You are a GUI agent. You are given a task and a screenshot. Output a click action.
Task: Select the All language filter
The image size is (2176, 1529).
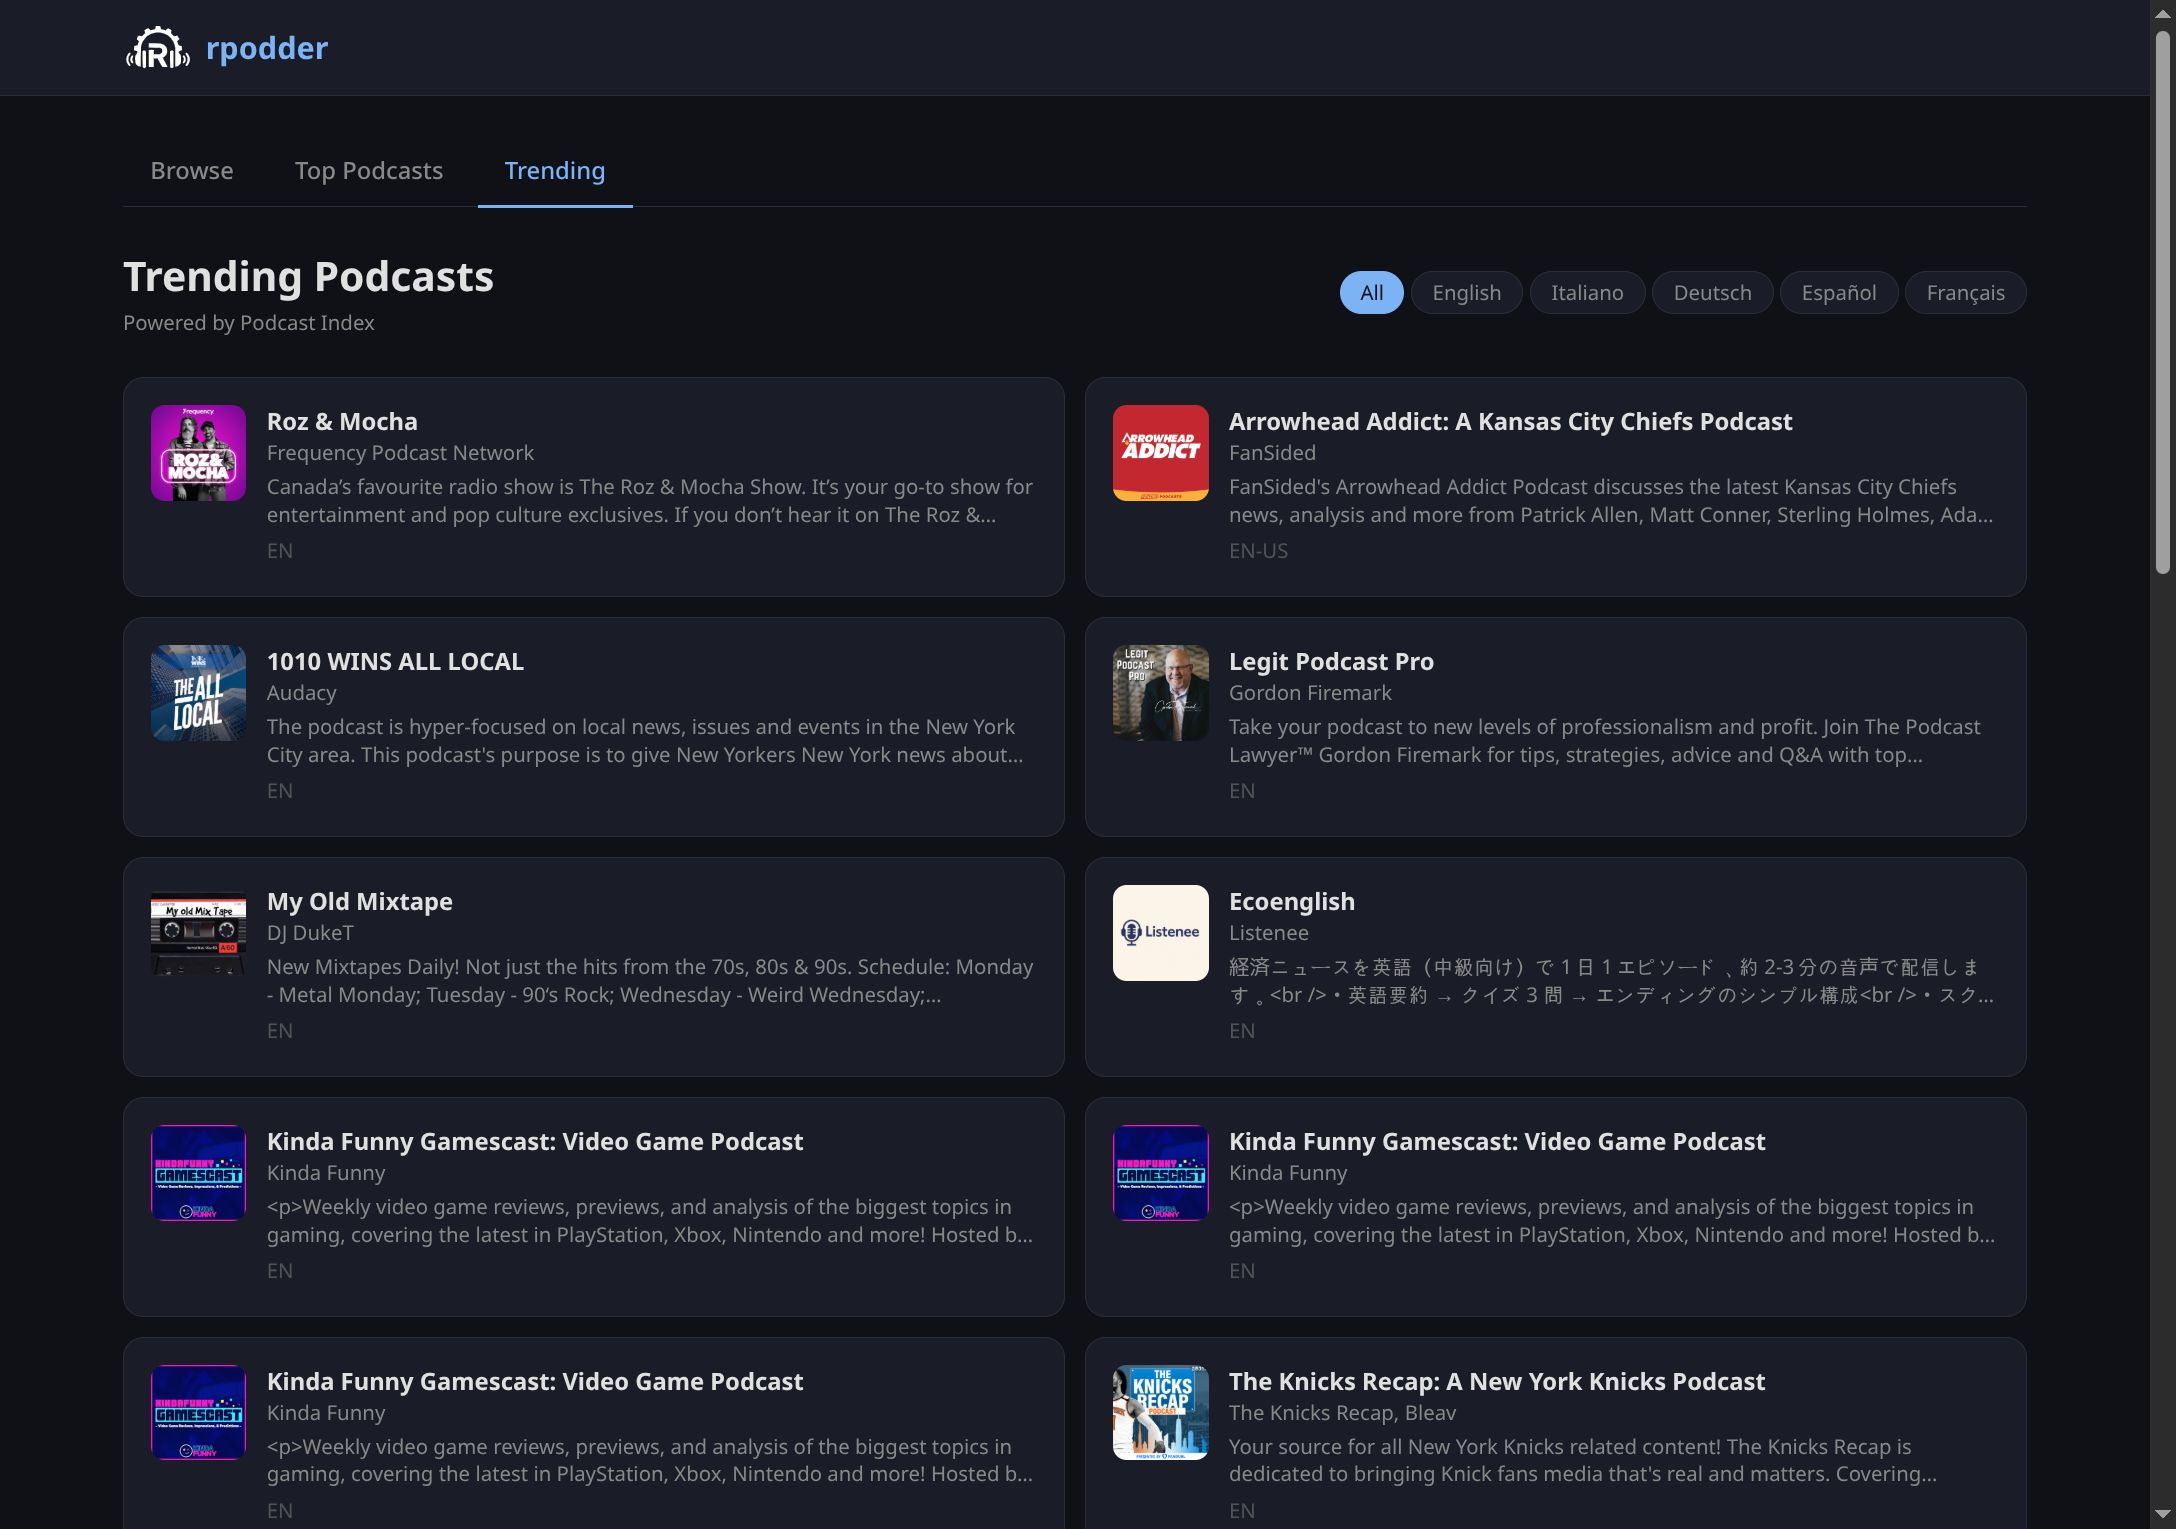coord(1370,292)
